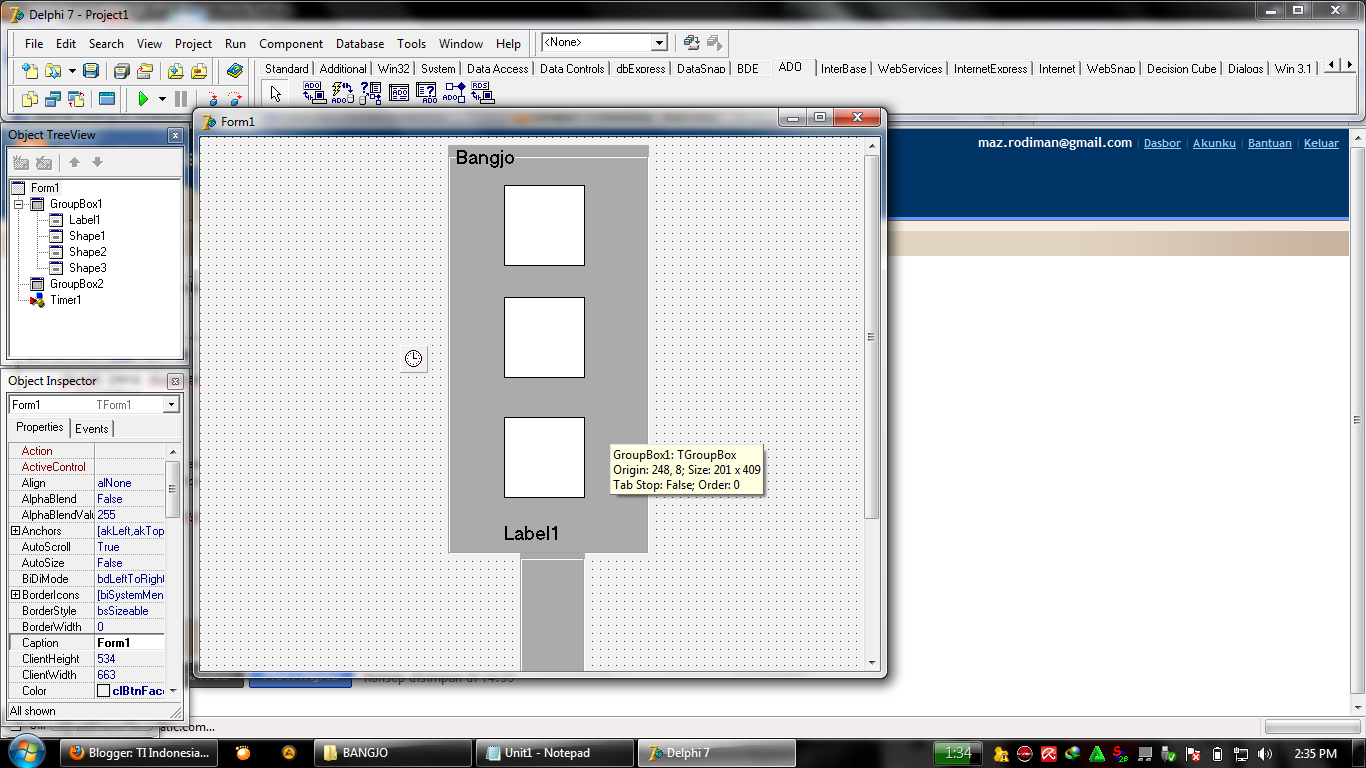Switch to the Dialogs palette tab
Screen dimensions: 1366x768
(x=1246, y=69)
